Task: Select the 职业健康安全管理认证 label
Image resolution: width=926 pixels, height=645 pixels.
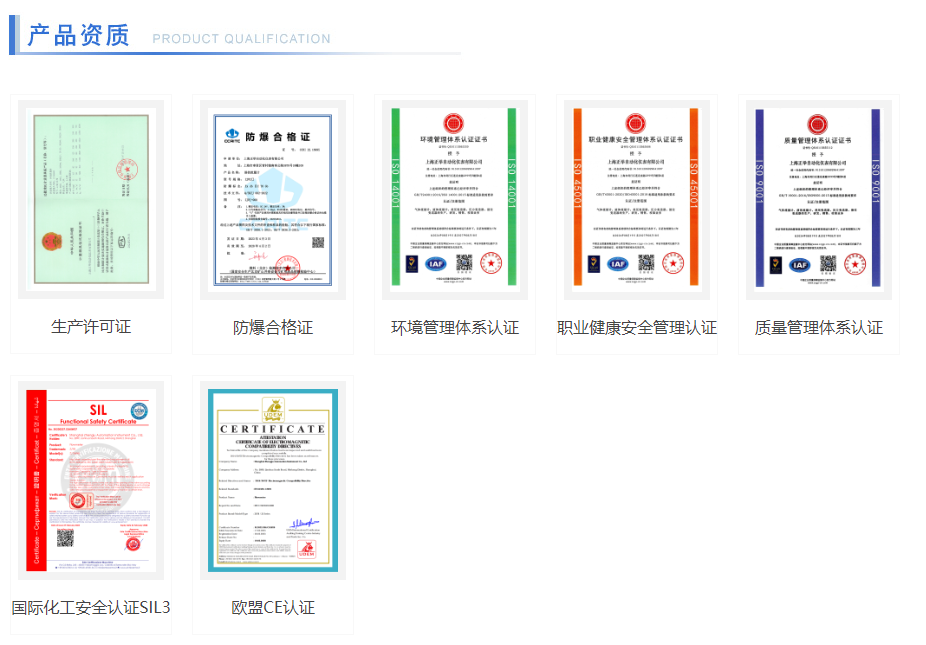Action: pos(637,327)
